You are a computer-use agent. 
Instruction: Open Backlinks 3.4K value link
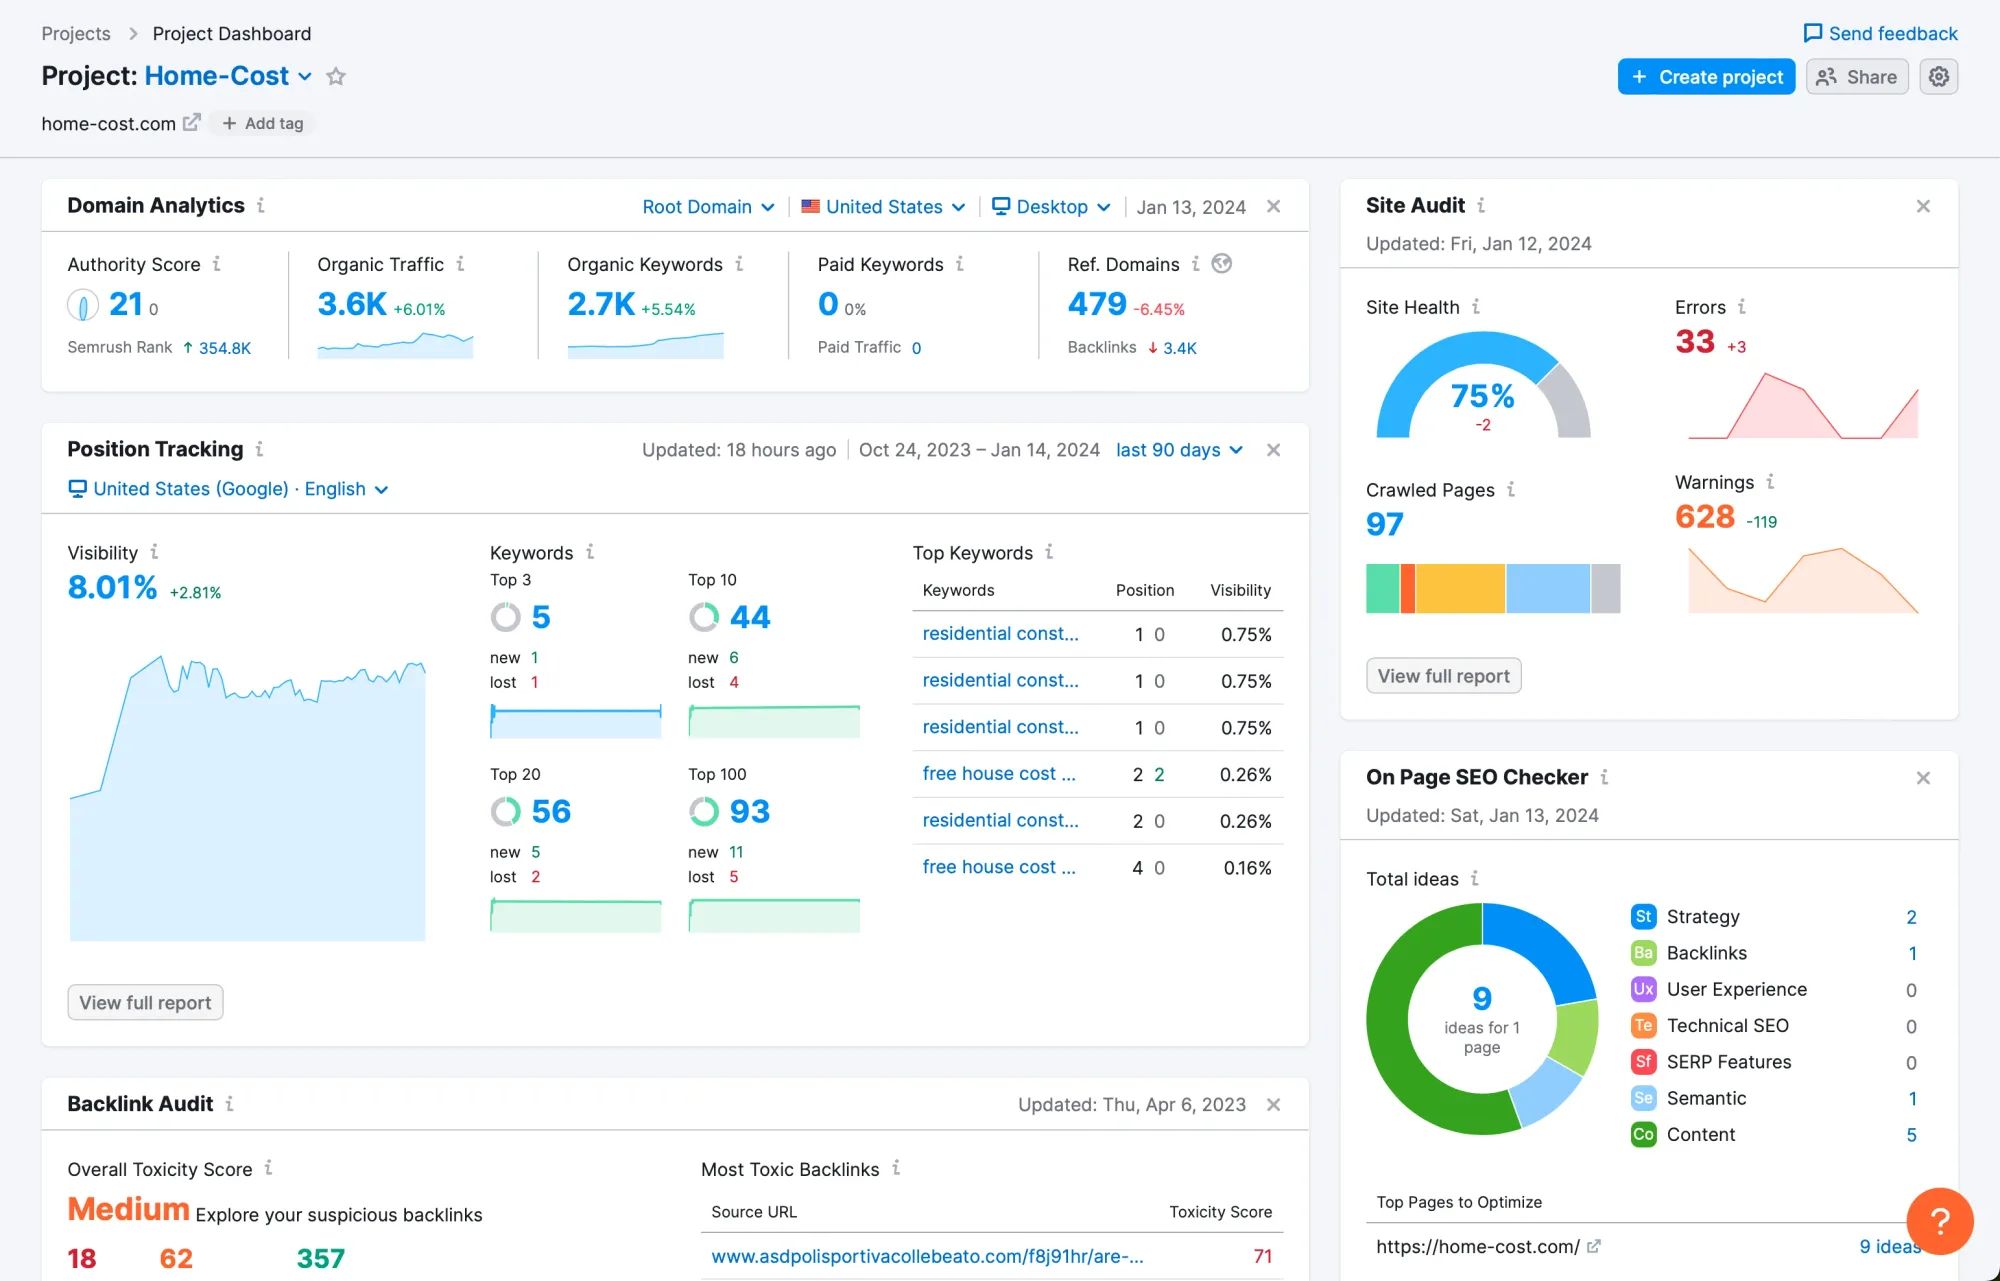coord(1179,348)
